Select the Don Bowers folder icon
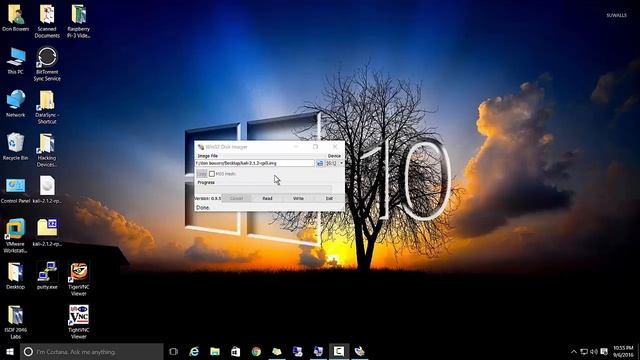The height and width of the screenshot is (360, 640). [x=16, y=18]
